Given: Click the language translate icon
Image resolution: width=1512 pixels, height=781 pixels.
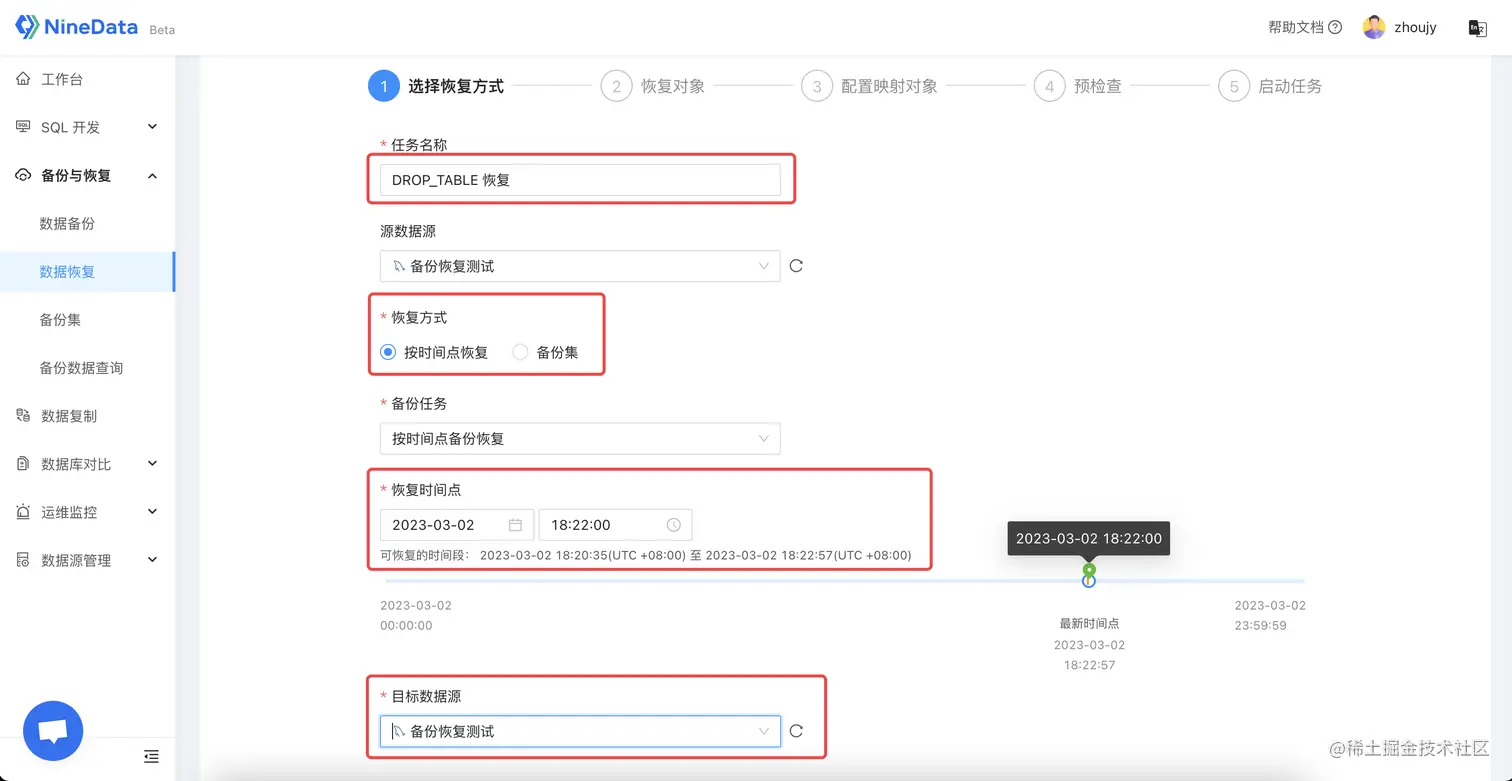Looking at the screenshot, I should 1477,28.
